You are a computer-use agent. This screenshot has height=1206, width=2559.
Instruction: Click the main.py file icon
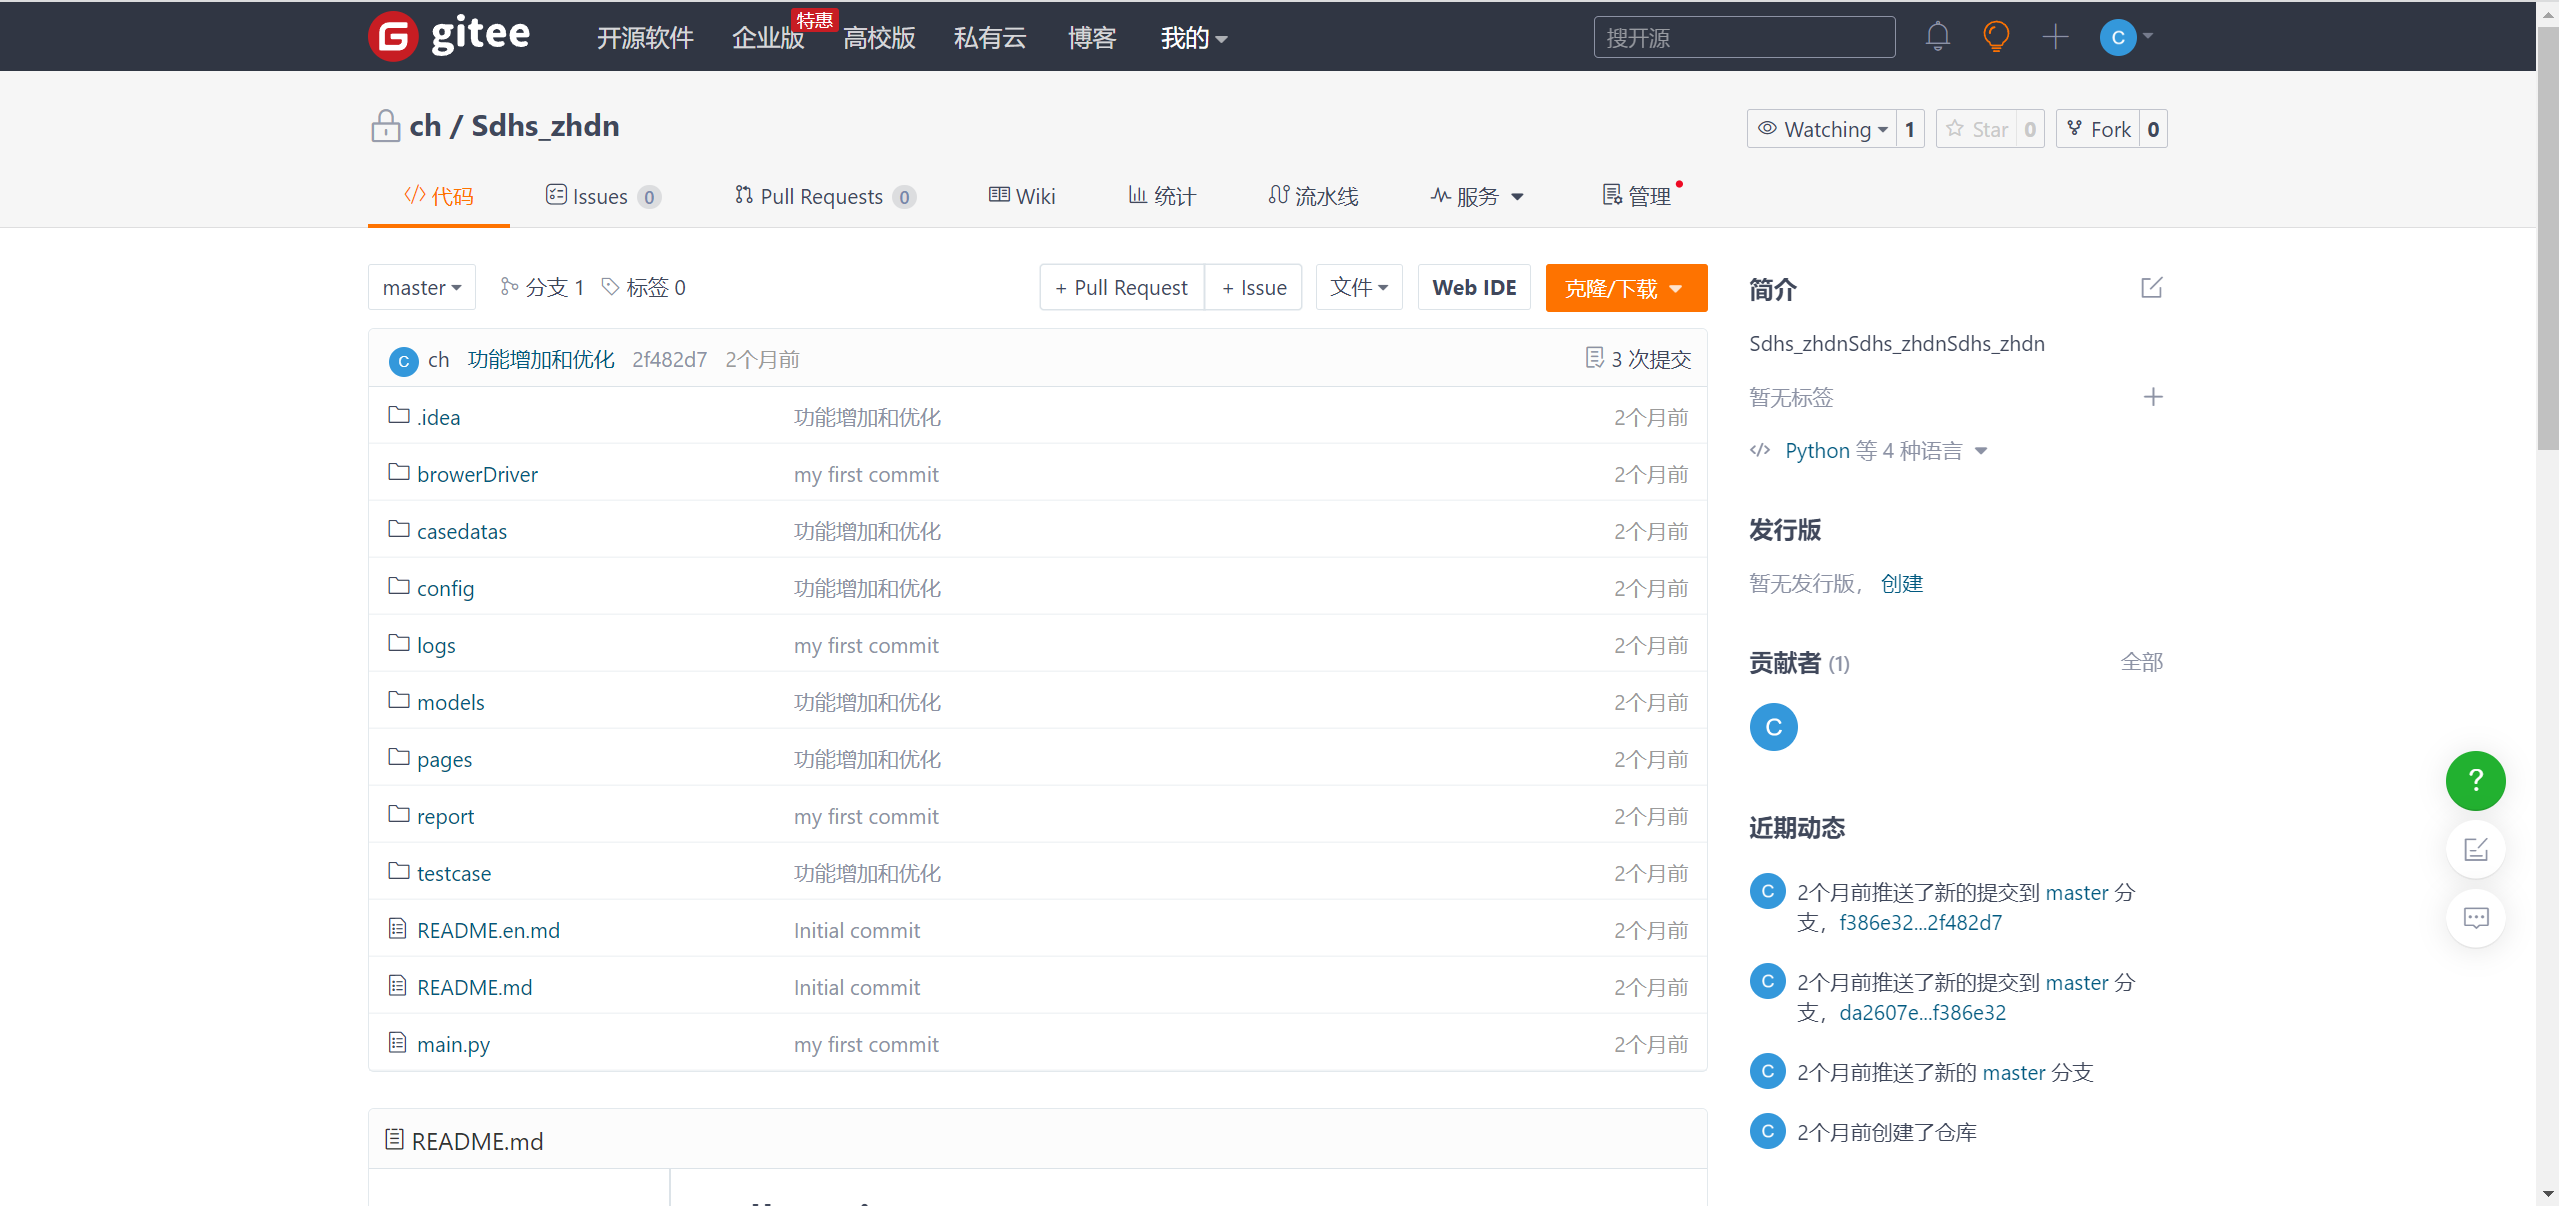(x=398, y=1043)
